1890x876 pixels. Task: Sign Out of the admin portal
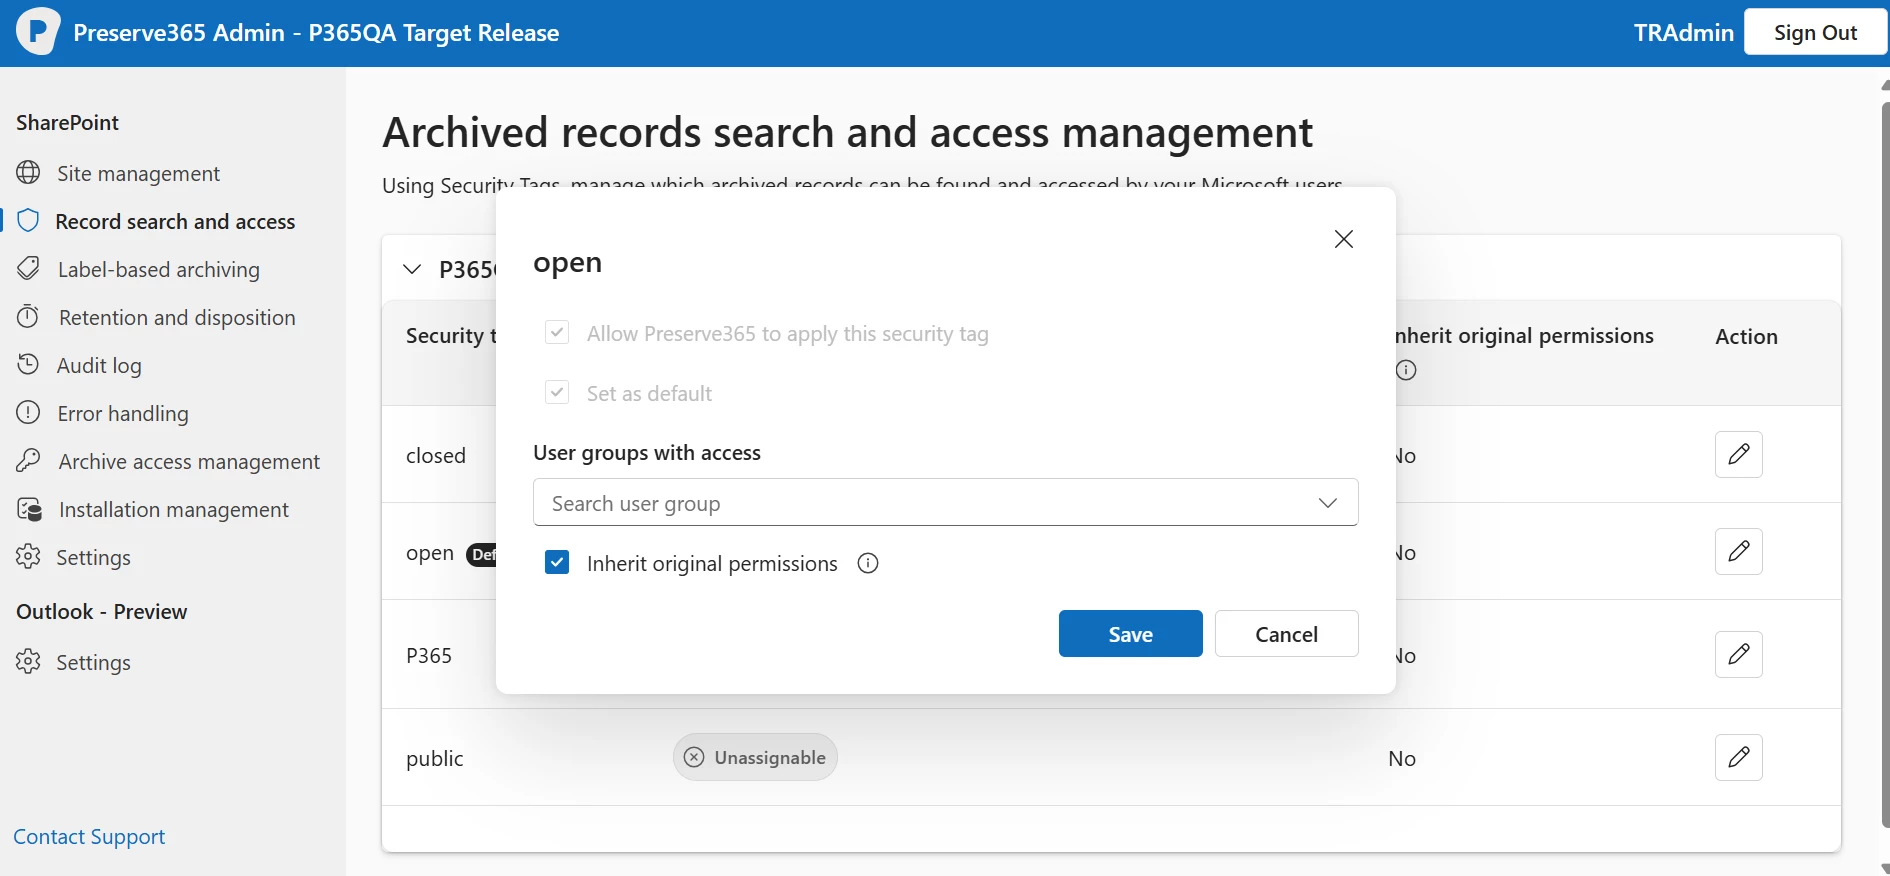[1815, 32]
